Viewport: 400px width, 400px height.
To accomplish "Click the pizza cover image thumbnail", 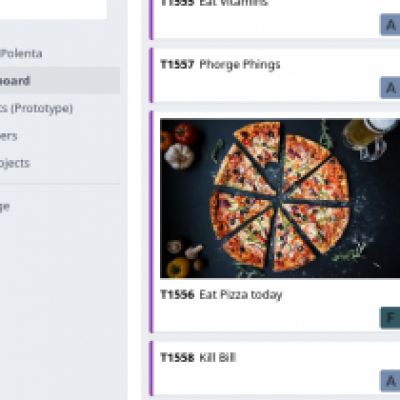I will 280,198.
